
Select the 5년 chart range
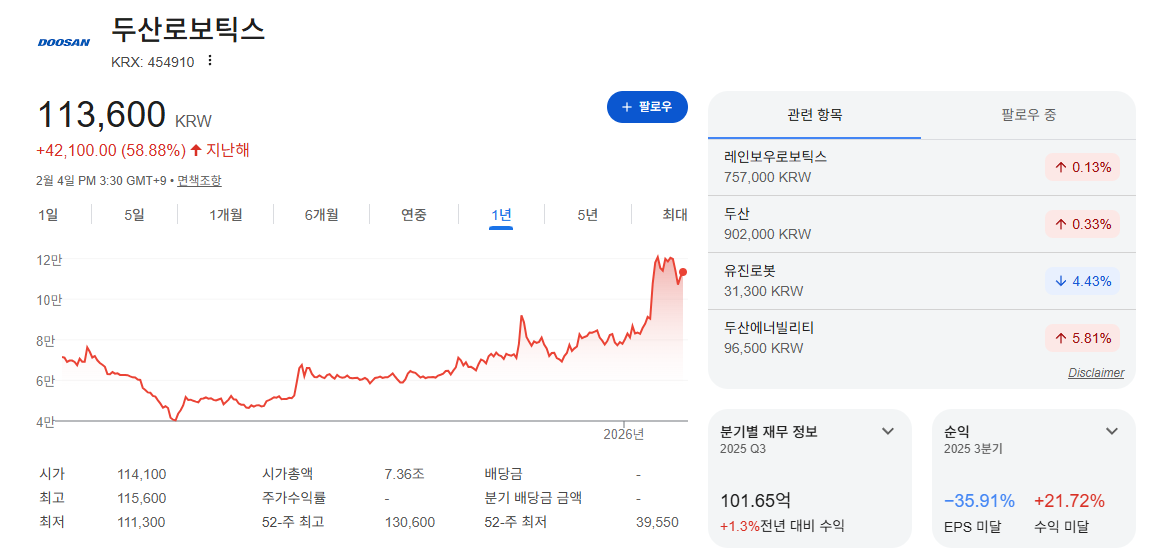tap(587, 215)
